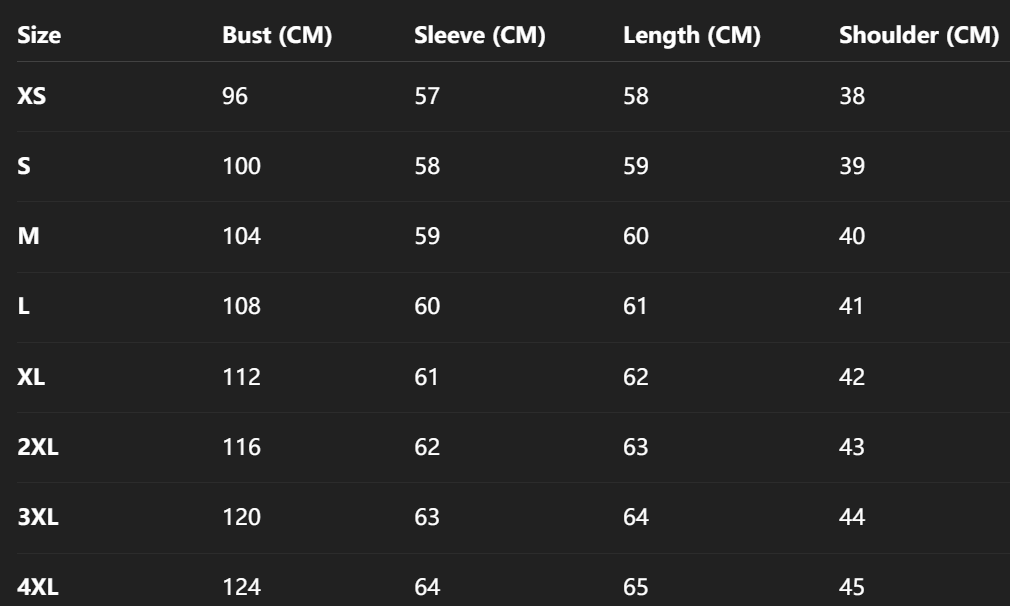The width and height of the screenshot is (1010, 606).
Task: Click the Length (CM) column header
Action: 691,36
